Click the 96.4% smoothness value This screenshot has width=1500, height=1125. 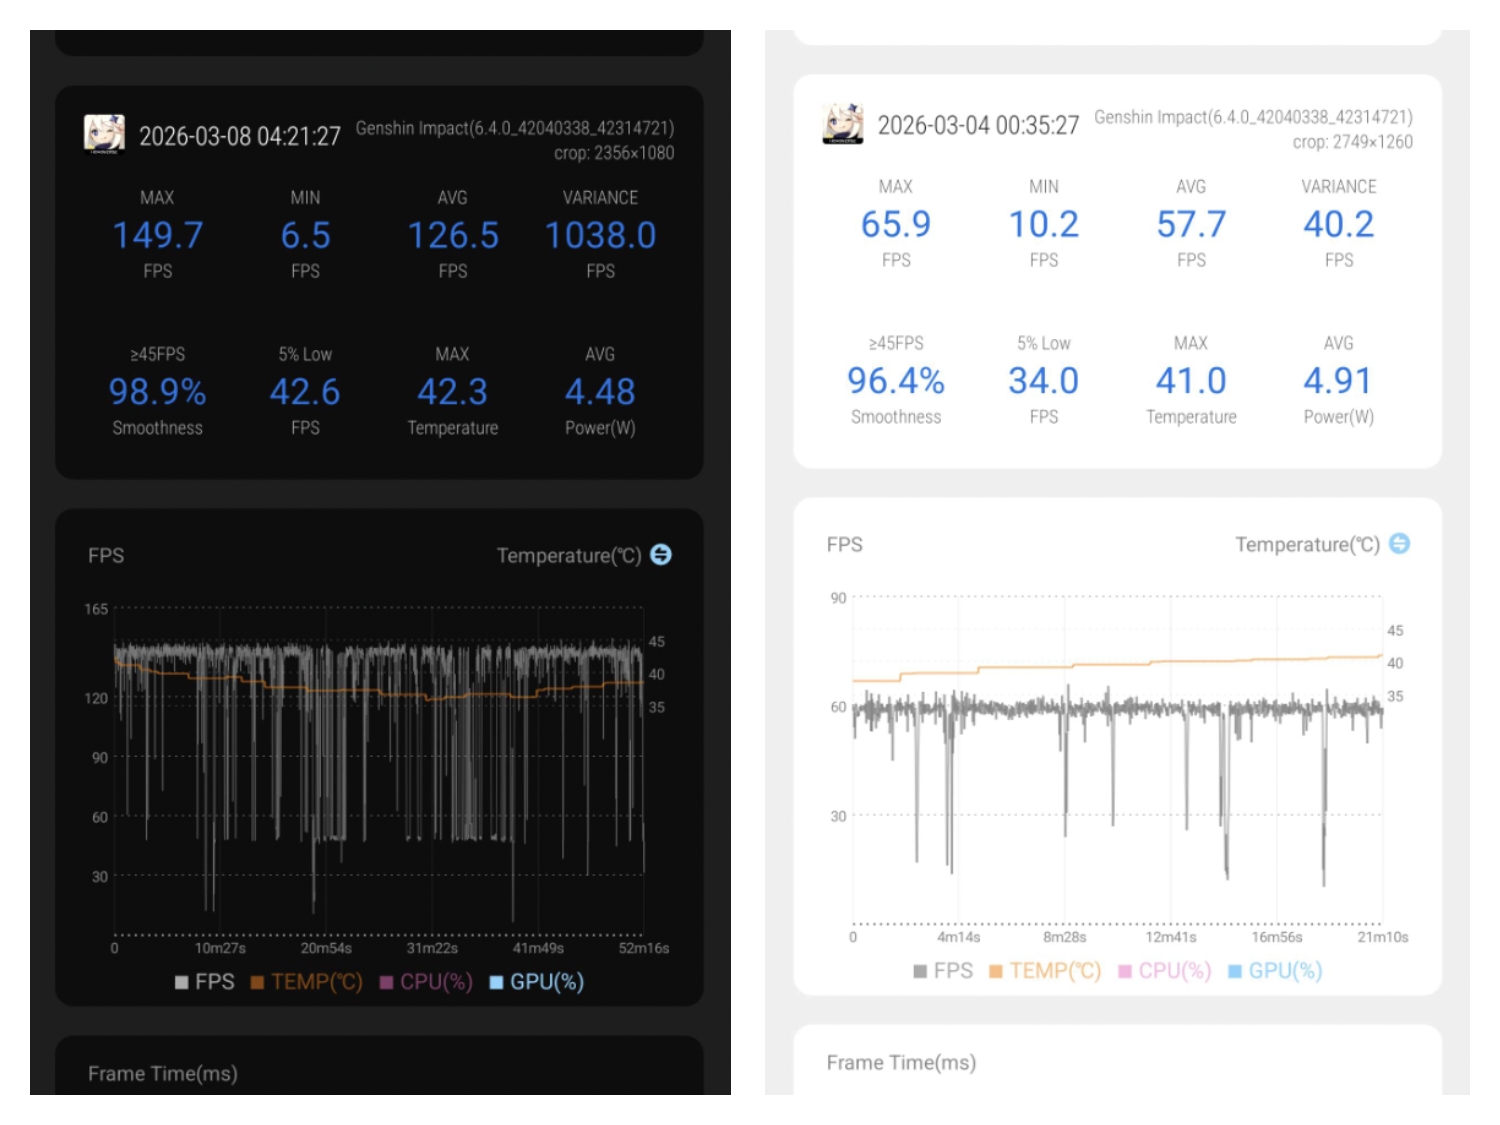(895, 381)
